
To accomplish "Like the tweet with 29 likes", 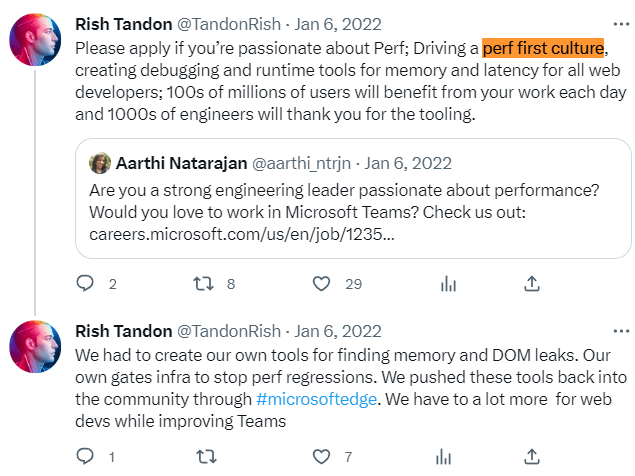I will point(322,284).
